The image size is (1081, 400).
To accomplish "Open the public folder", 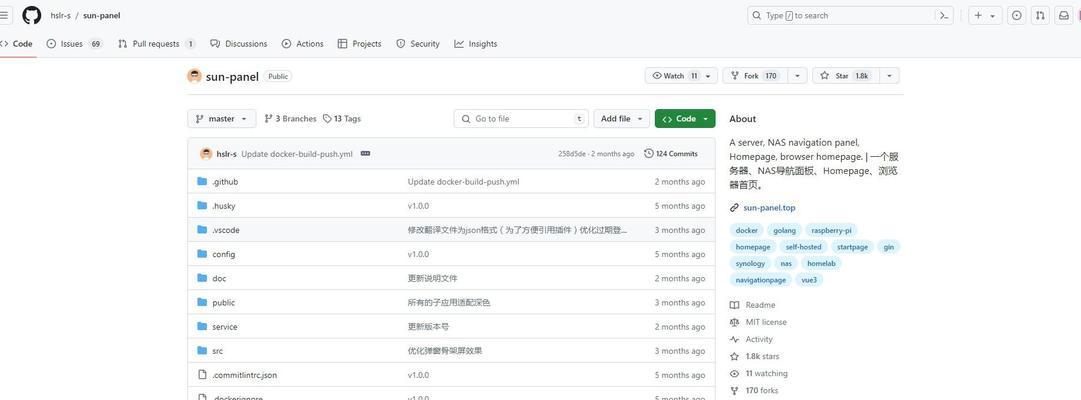I will tap(223, 302).
